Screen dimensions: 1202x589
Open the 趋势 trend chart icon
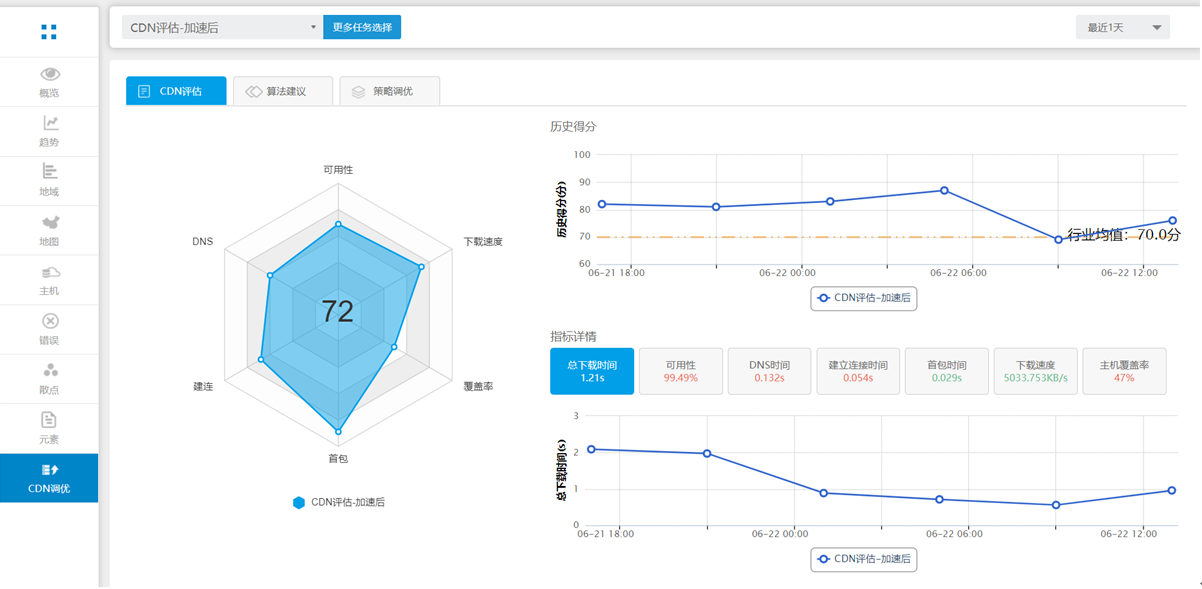click(50, 123)
